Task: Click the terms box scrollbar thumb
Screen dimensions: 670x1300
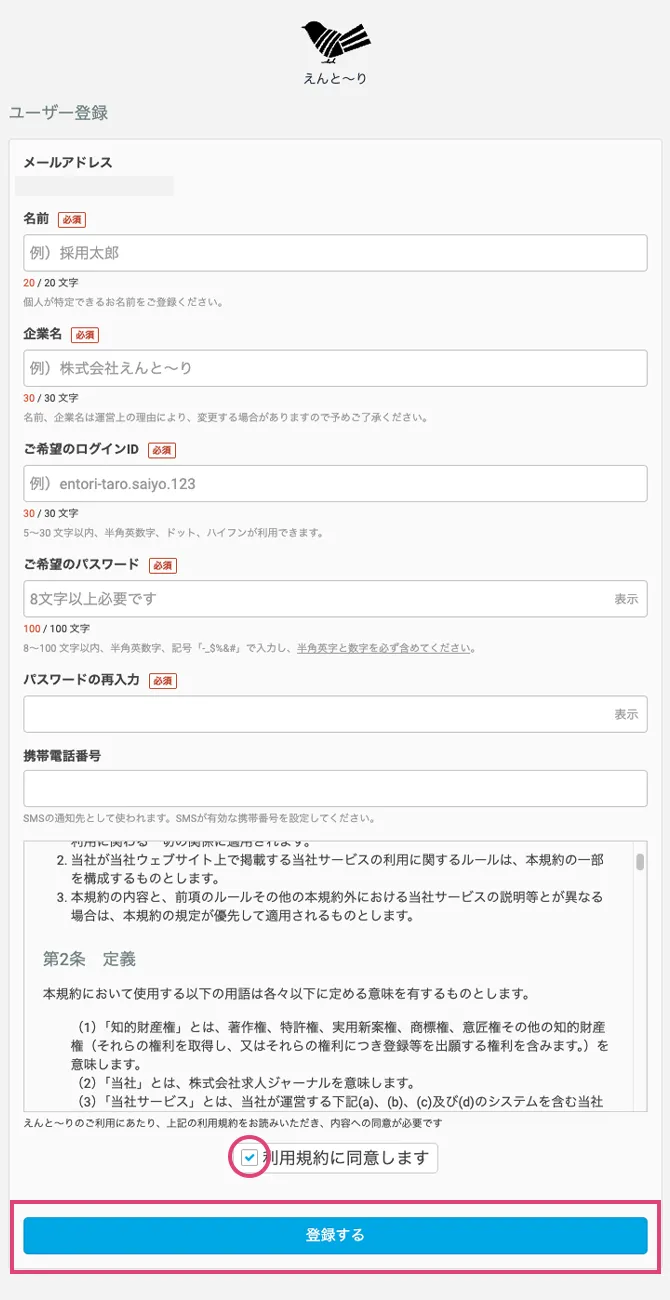Action: (640, 862)
